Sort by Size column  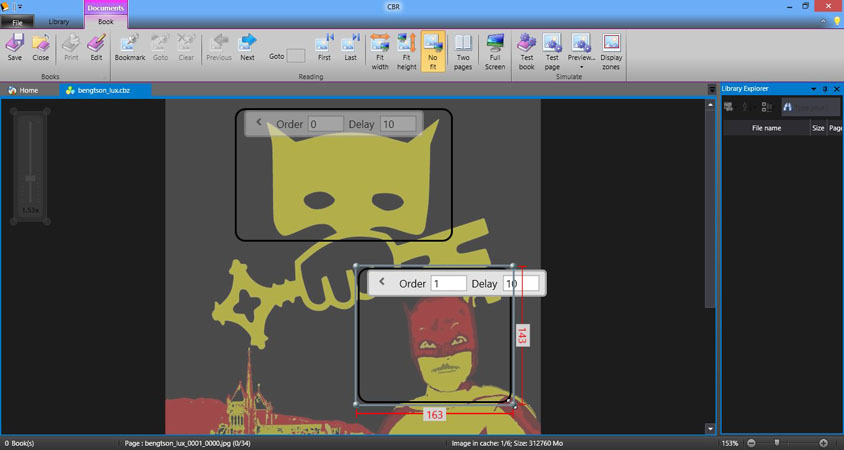(818, 128)
